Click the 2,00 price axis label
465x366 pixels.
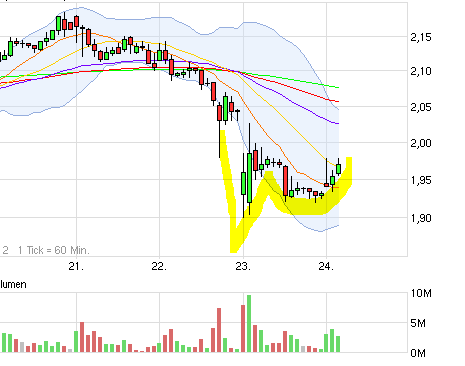[x=421, y=143]
